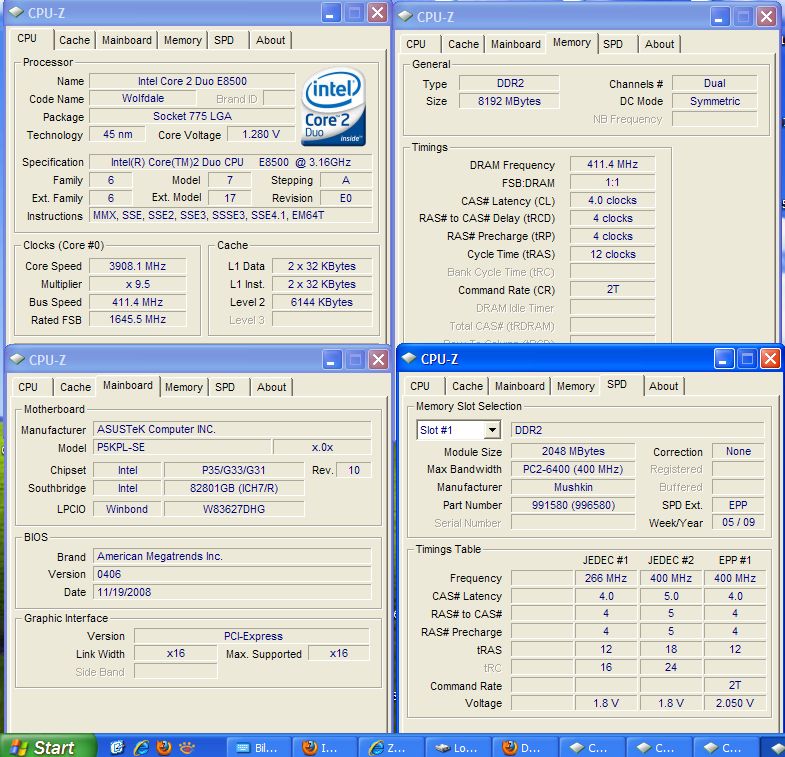Open Mainboard tab in the SPD window

(520, 386)
